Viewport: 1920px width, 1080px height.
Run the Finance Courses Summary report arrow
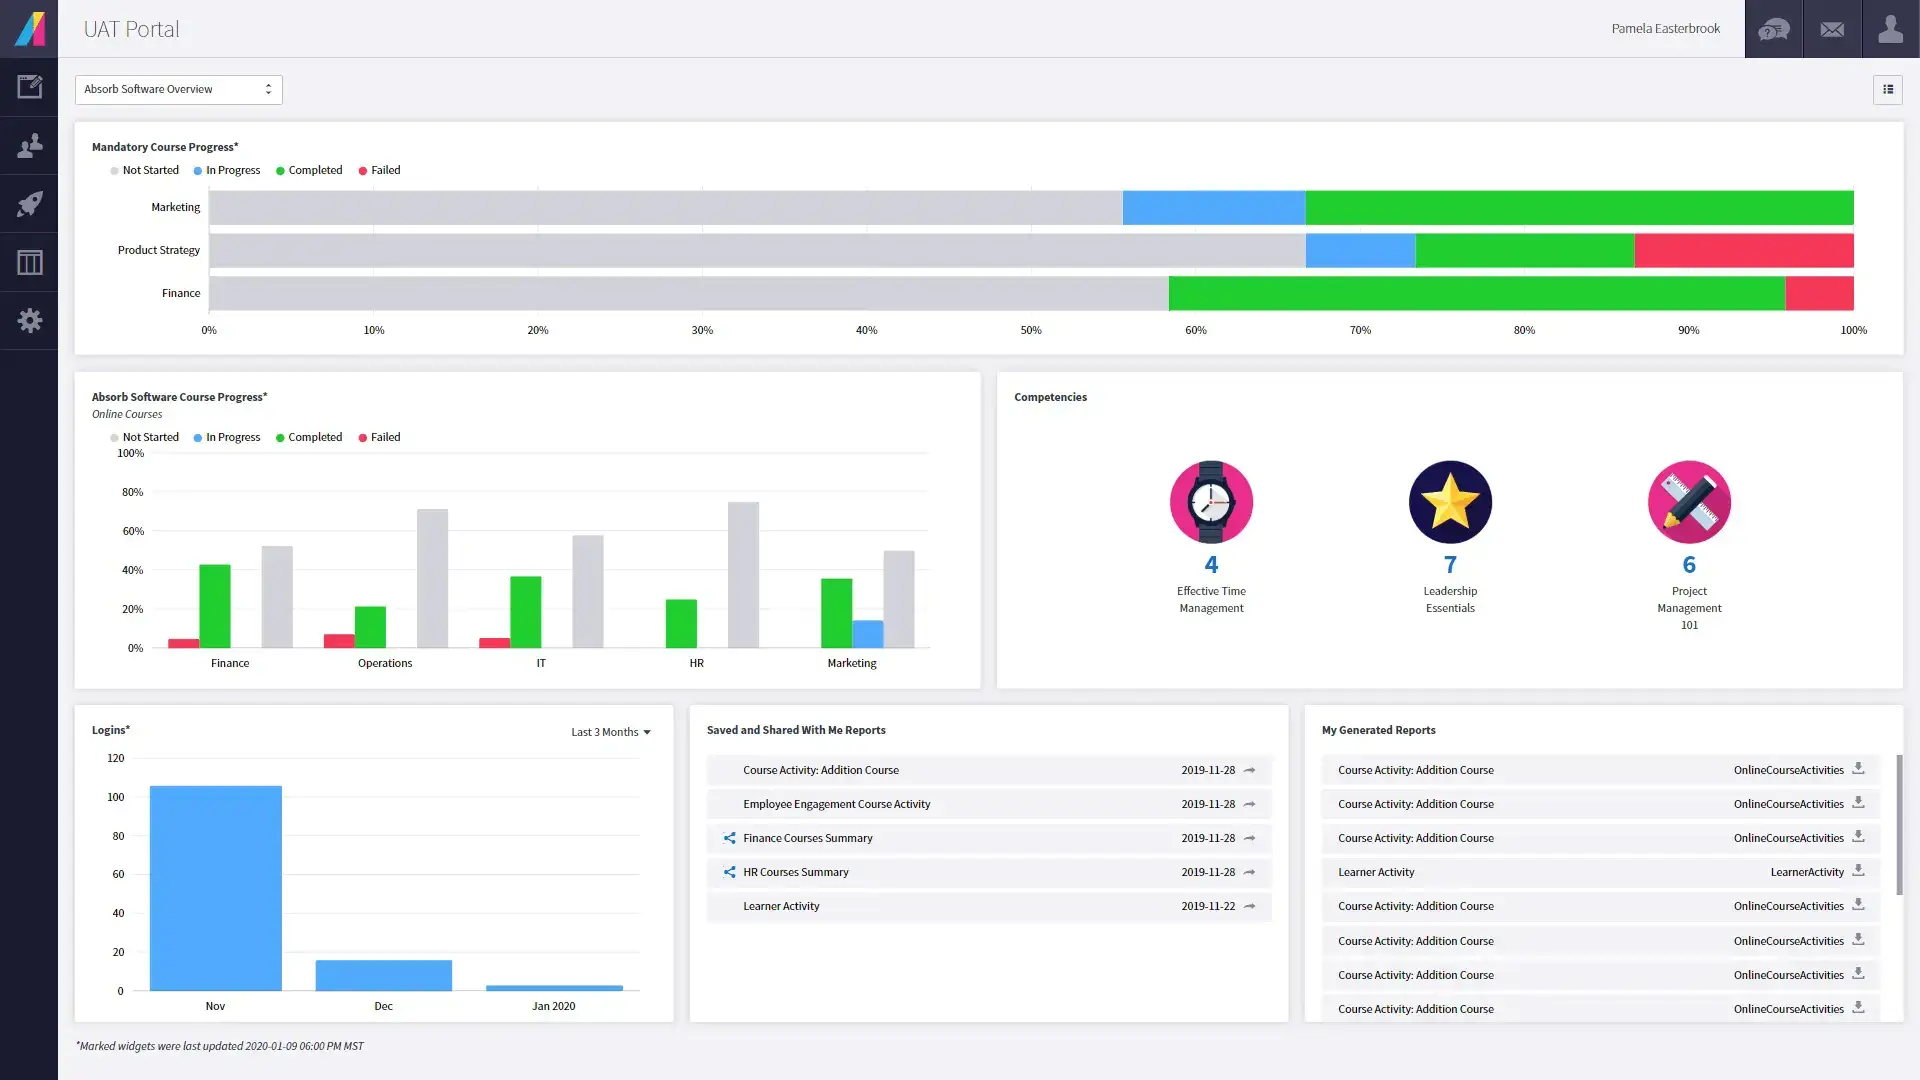click(x=1249, y=838)
